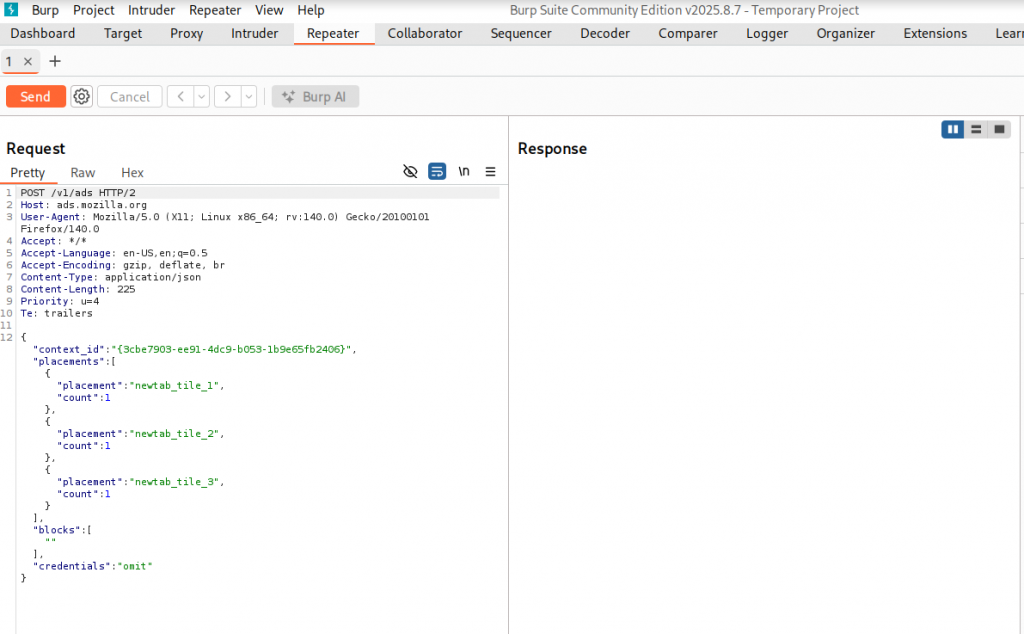Click newtab_tile_3 placement value
The image size is (1024, 634).
pyautogui.click(x=174, y=482)
